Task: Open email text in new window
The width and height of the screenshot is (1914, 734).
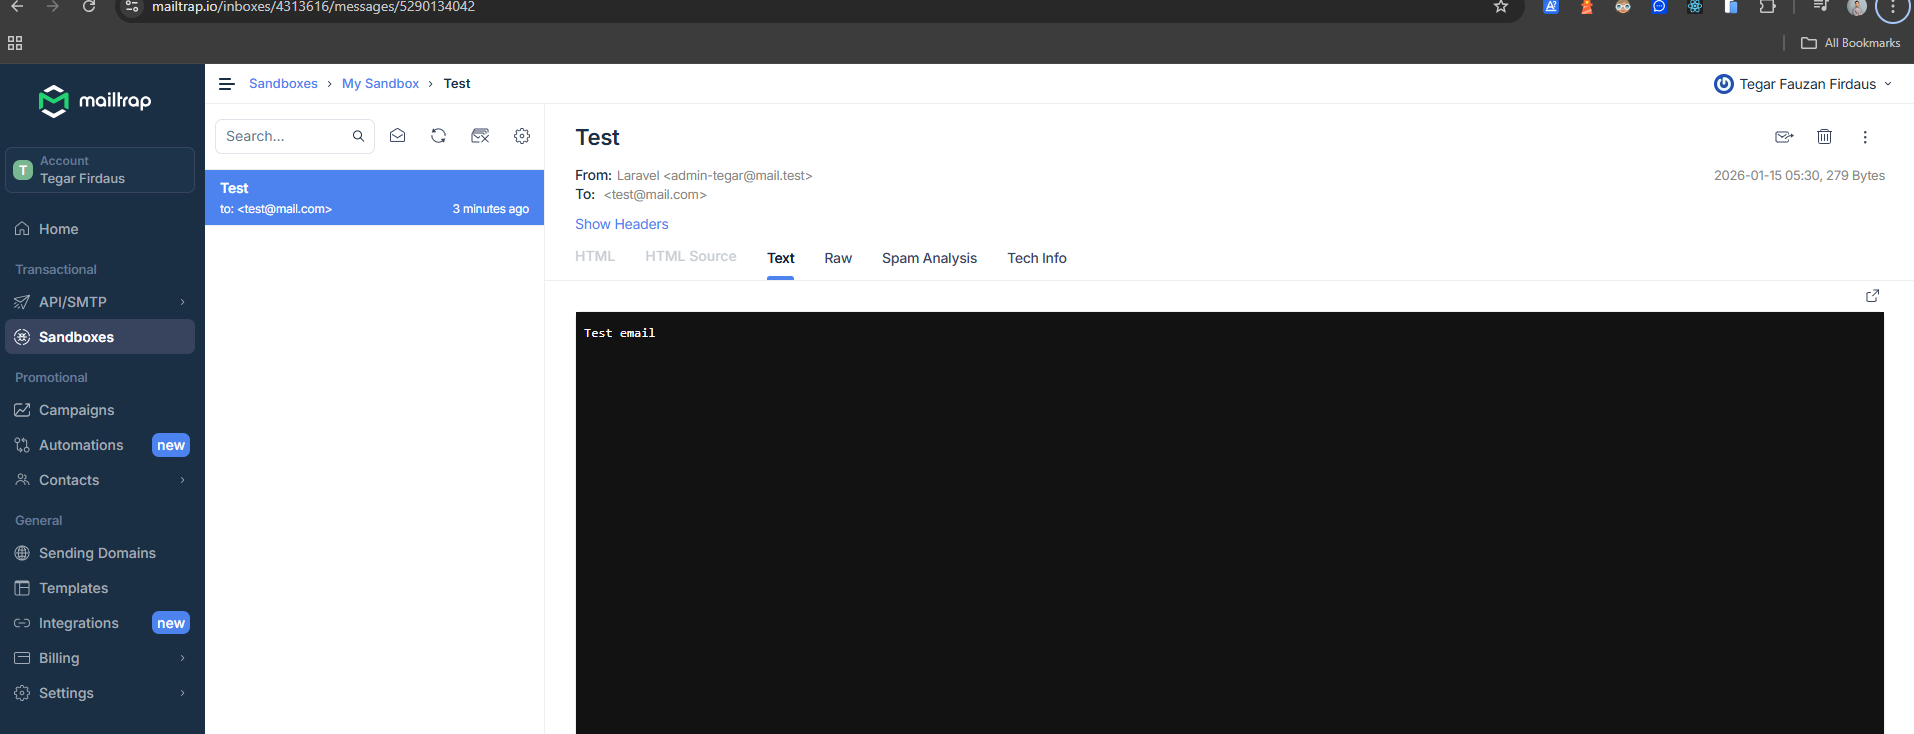Action: pos(1872,296)
